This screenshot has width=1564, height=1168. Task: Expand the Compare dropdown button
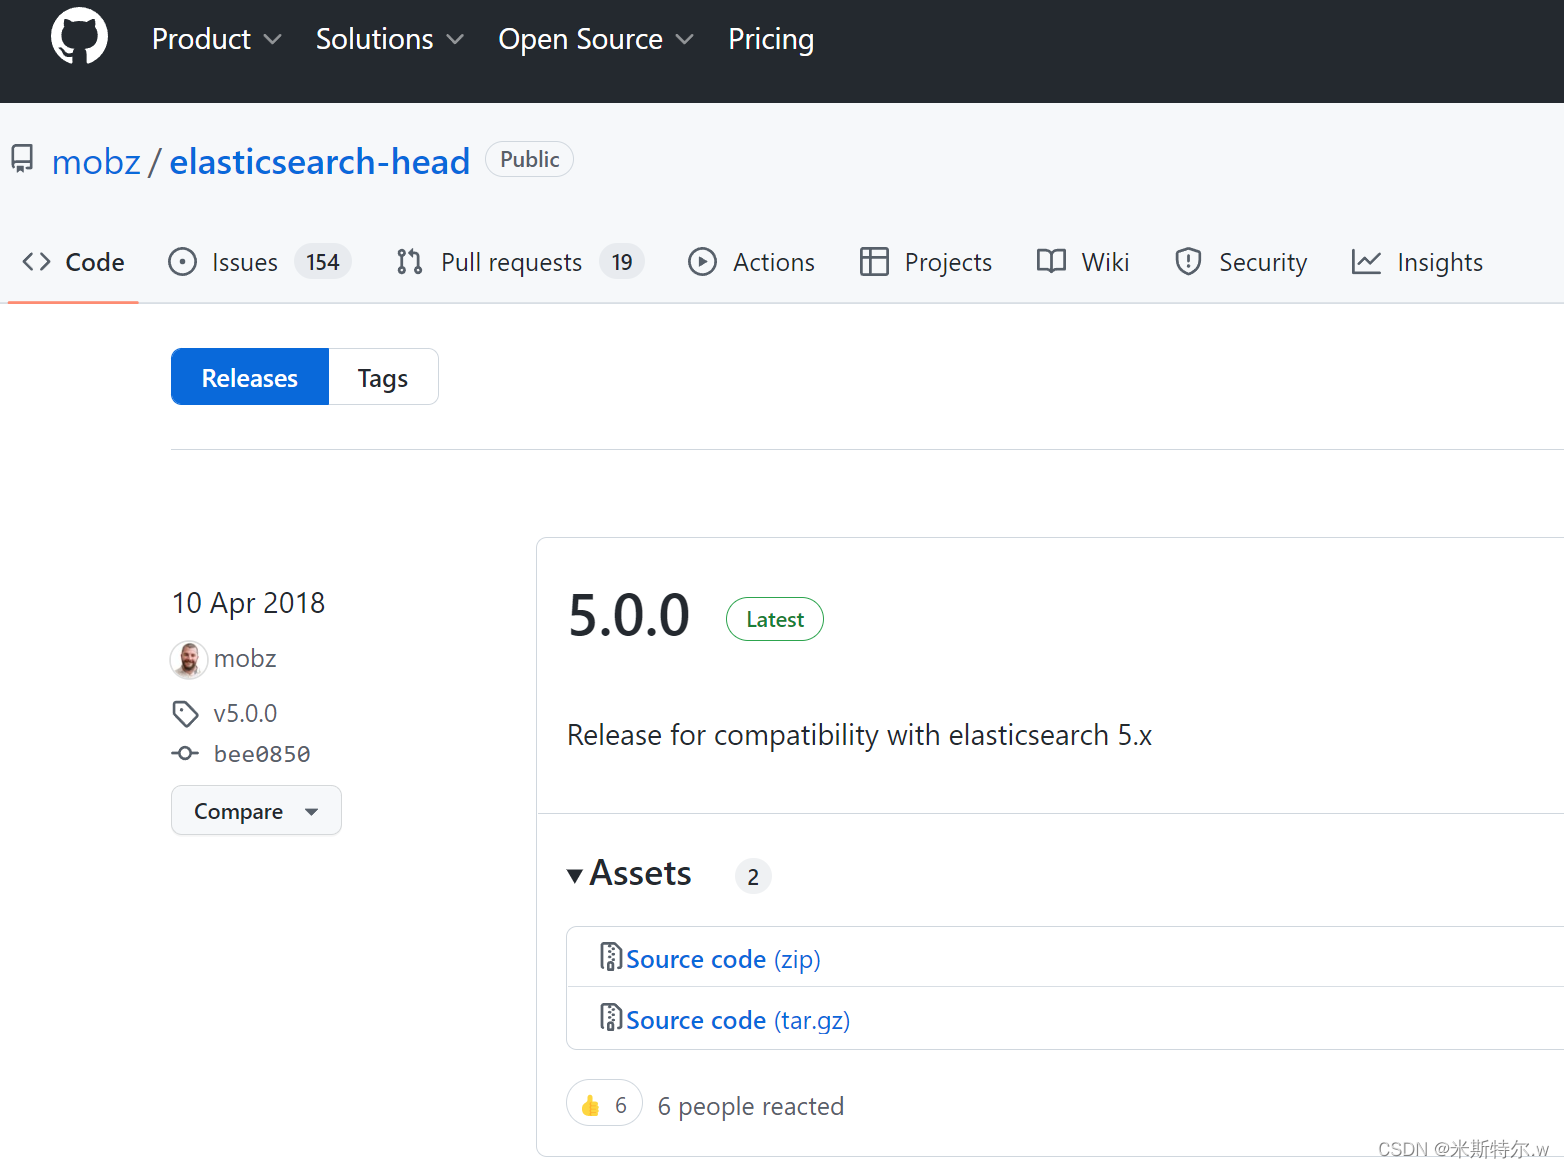256,810
